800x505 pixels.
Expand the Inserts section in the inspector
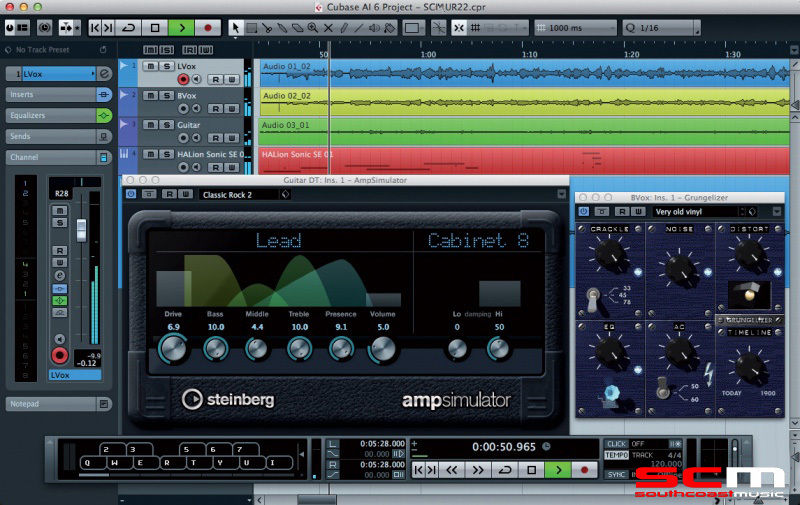pyautogui.click(x=50, y=94)
